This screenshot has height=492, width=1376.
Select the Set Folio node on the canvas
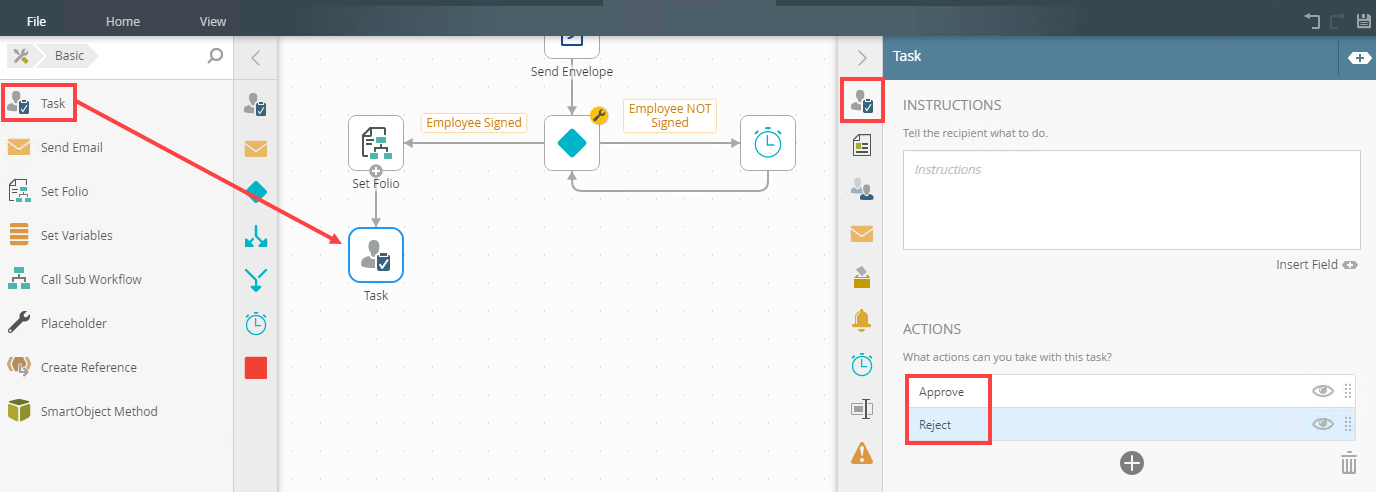[376, 143]
